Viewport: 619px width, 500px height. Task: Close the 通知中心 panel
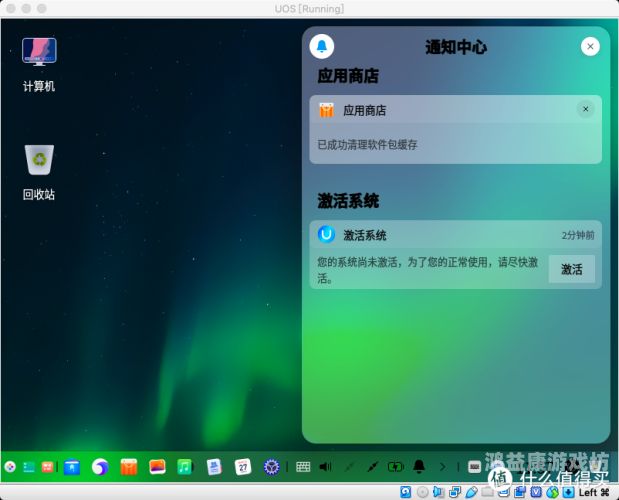[x=590, y=47]
